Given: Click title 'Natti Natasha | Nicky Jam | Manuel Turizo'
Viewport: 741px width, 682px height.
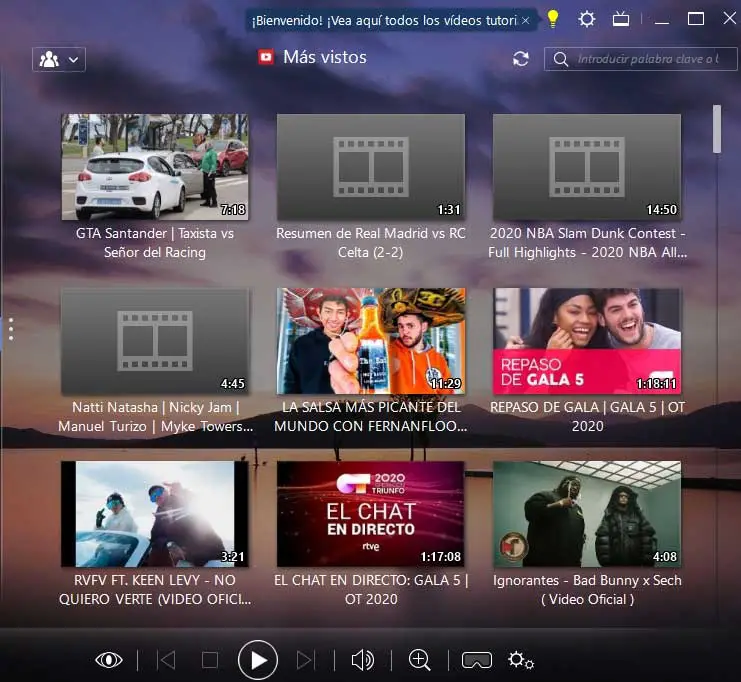Looking at the screenshot, I should tap(155, 417).
